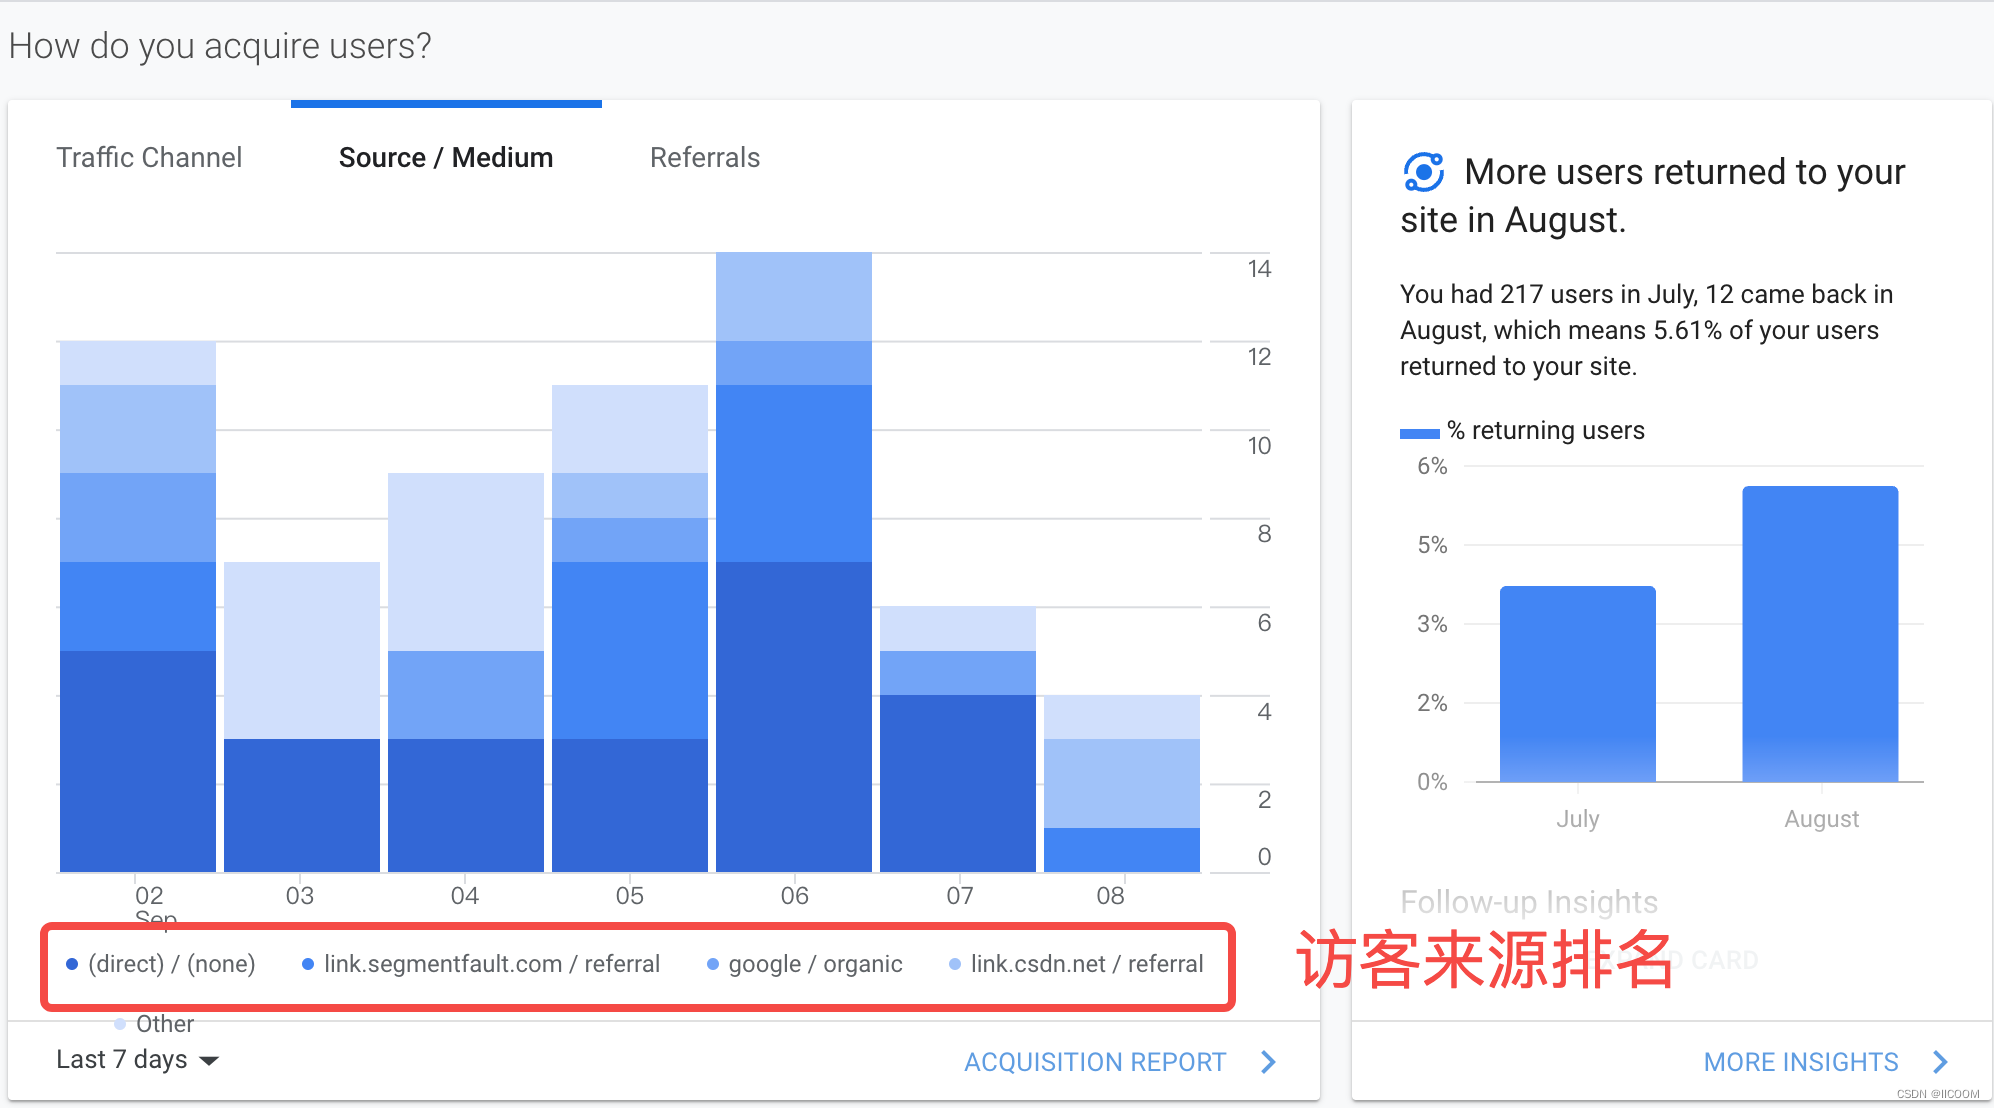Click the Follow-up Insights heading
This screenshot has height=1108, width=1994.
1529,902
